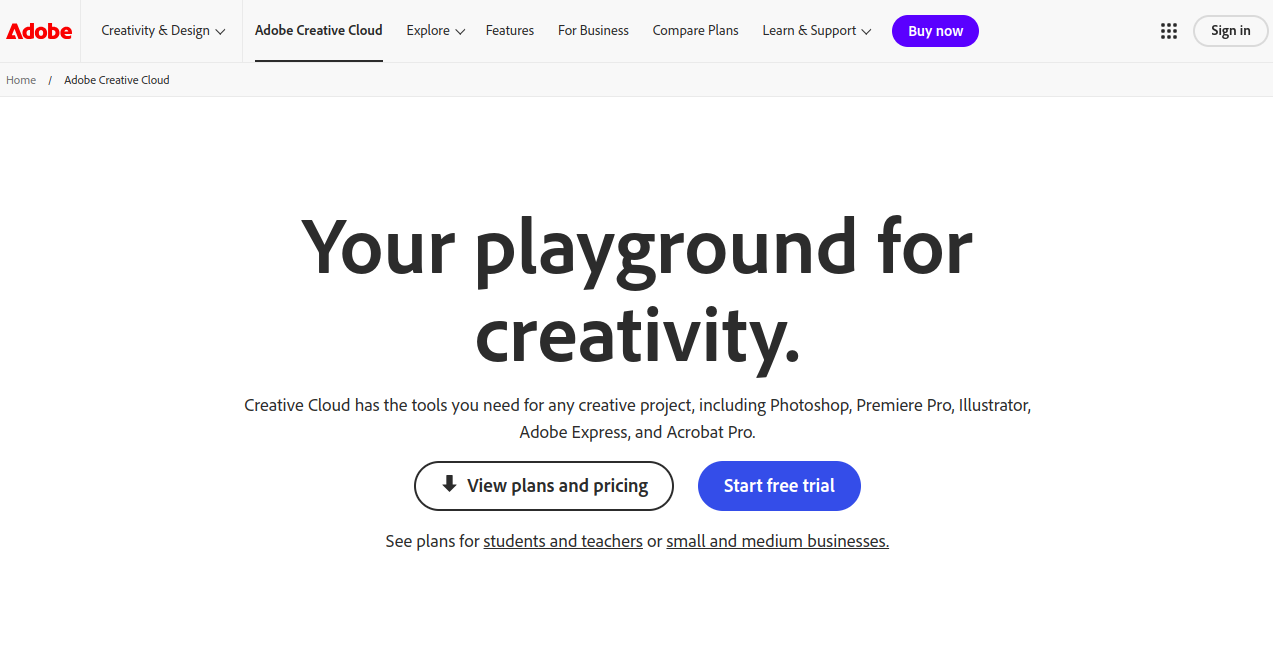The height and width of the screenshot is (667, 1273).
Task: Follow the students and teachers link
Action: tap(563, 541)
